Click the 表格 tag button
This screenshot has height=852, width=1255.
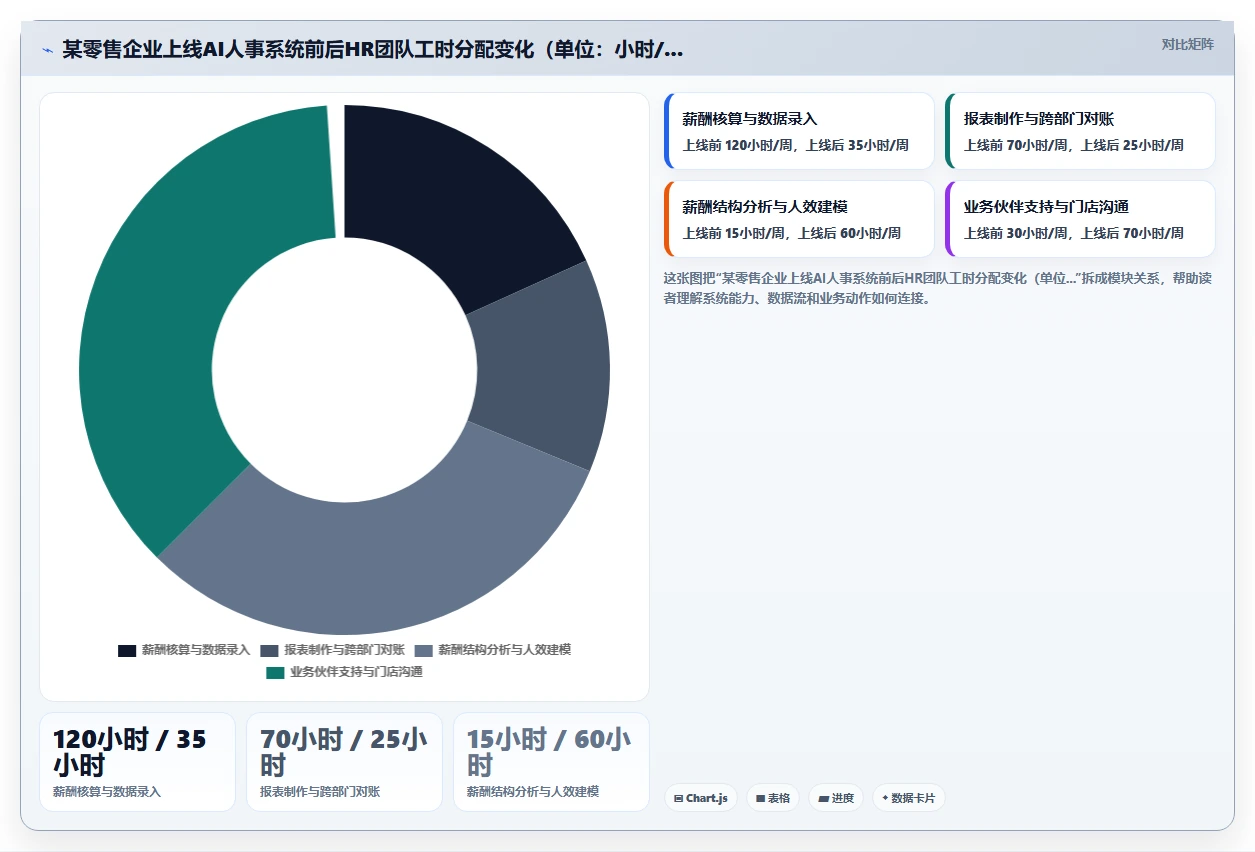[x=773, y=798]
